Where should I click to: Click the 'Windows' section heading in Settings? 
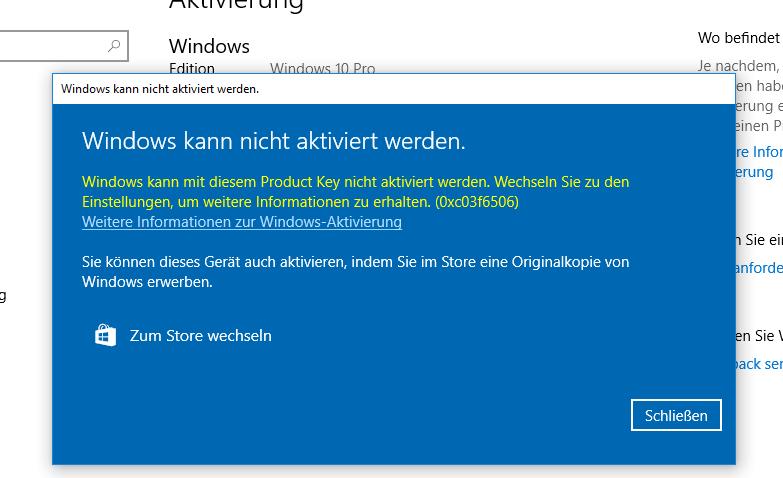pos(209,46)
